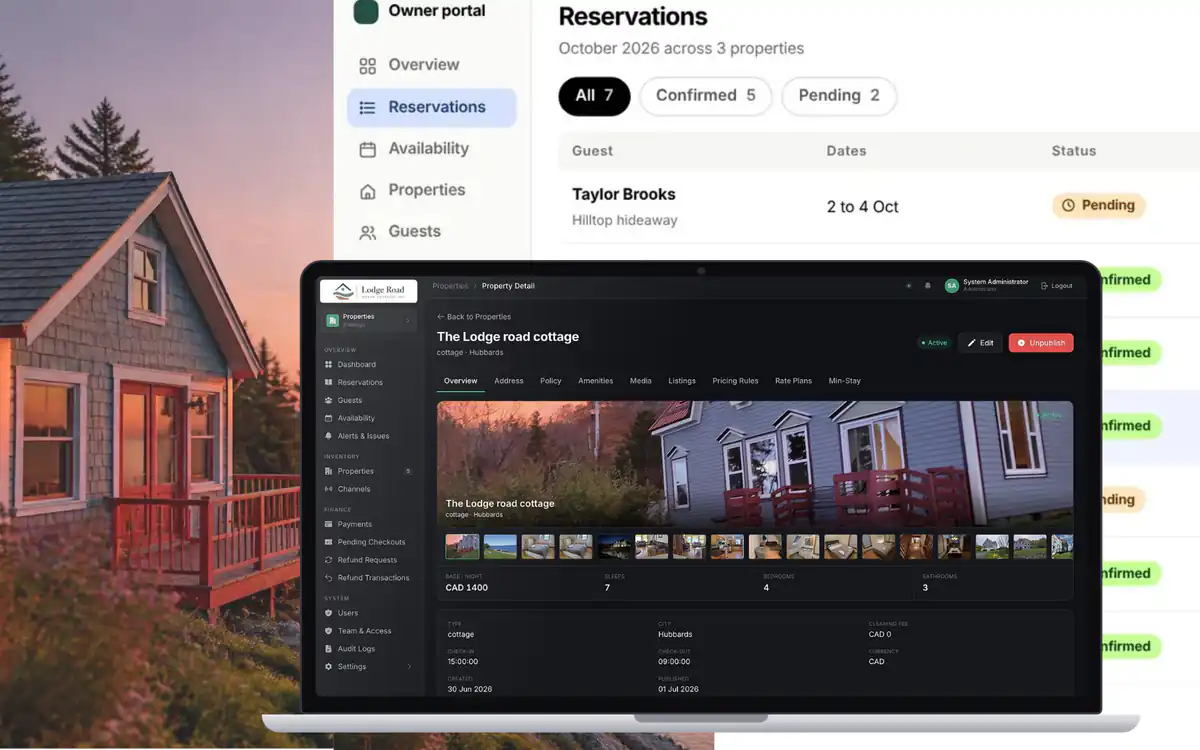Click the Dates column header

pyautogui.click(x=846, y=151)
